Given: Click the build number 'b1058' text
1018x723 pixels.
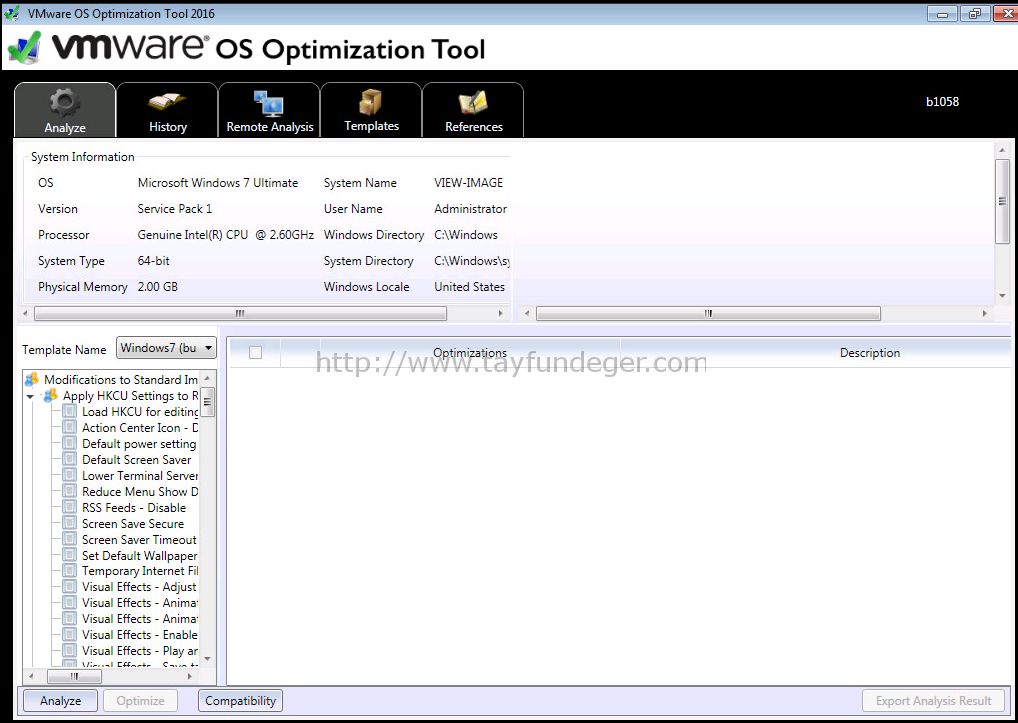Looking at the screenshot, I should point(942,101).
